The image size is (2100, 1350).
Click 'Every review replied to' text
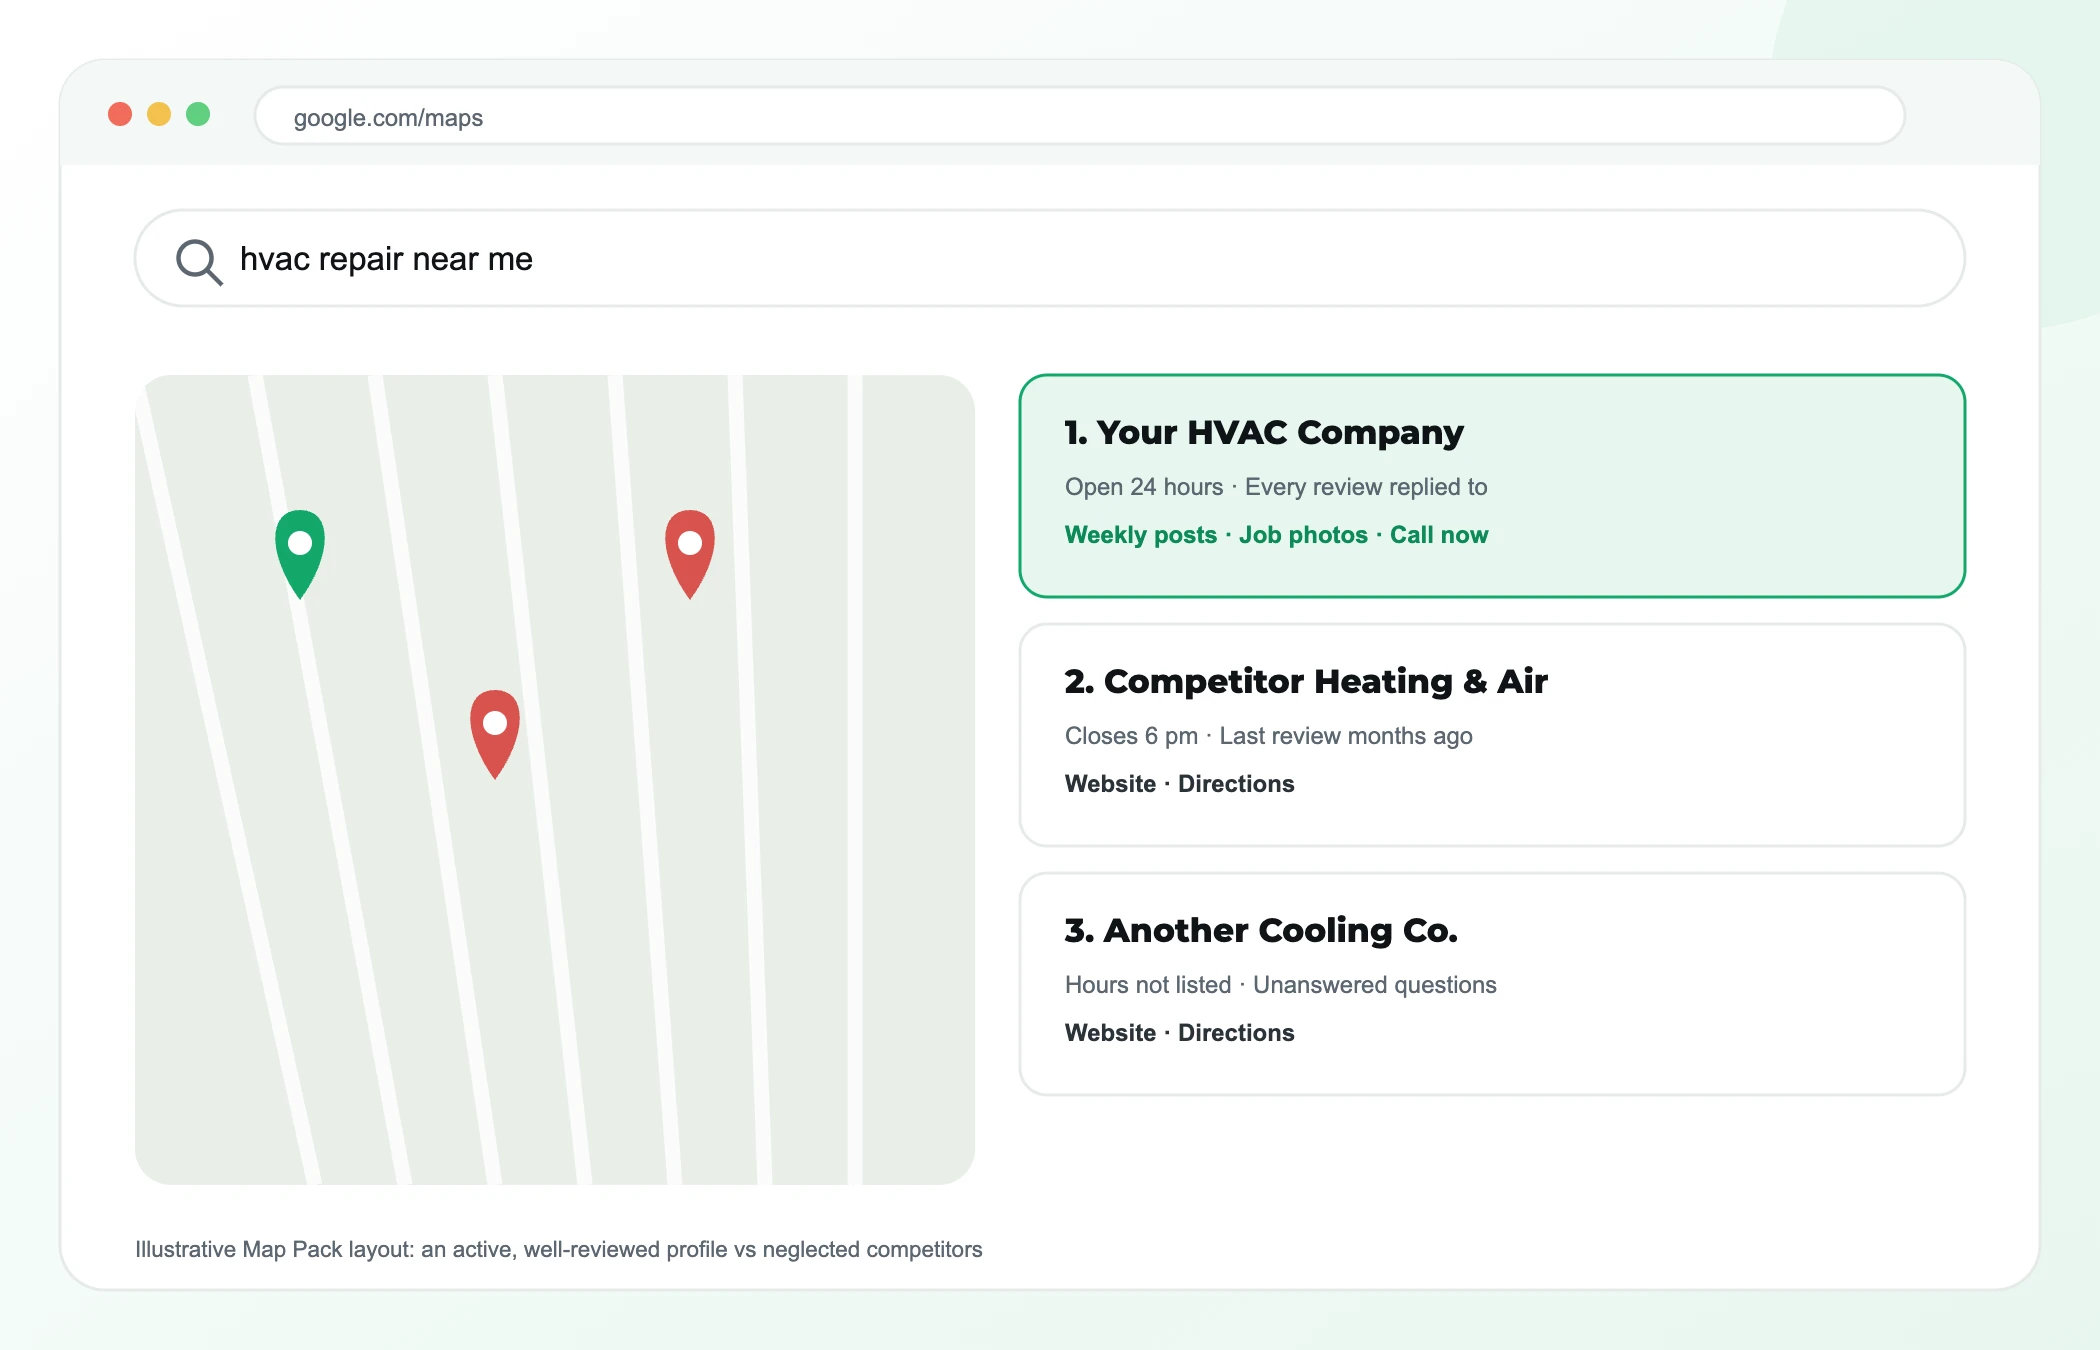[x=1366, y=487]
